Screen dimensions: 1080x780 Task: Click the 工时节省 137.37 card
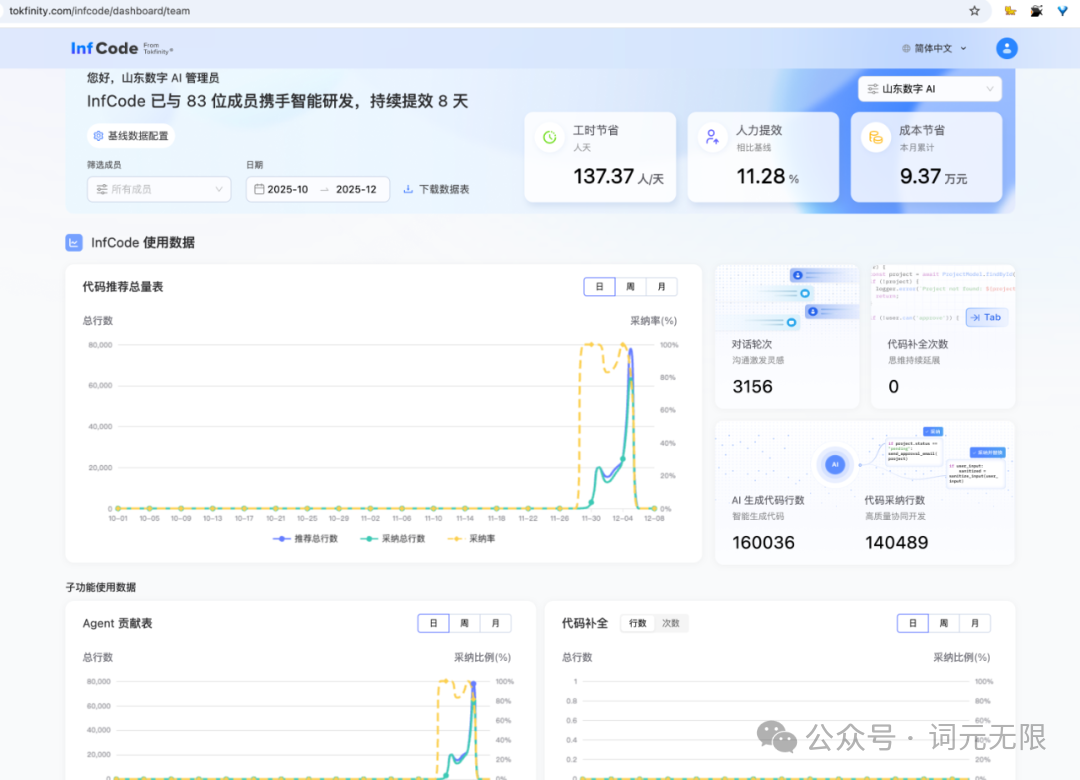click(600, 157)
